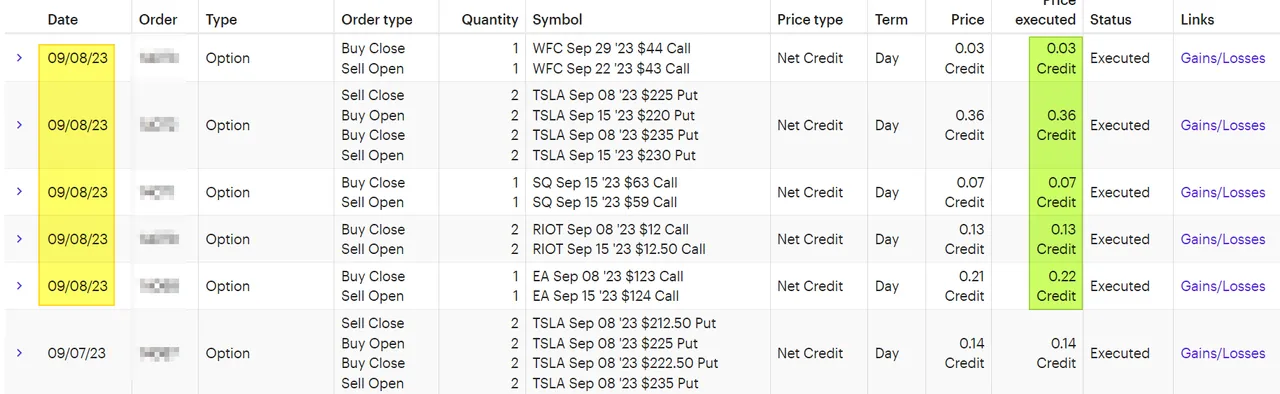This screenshot has height=394, width=1280.
Task: Click the Status column header
Action: click(x=1110, y=19)
